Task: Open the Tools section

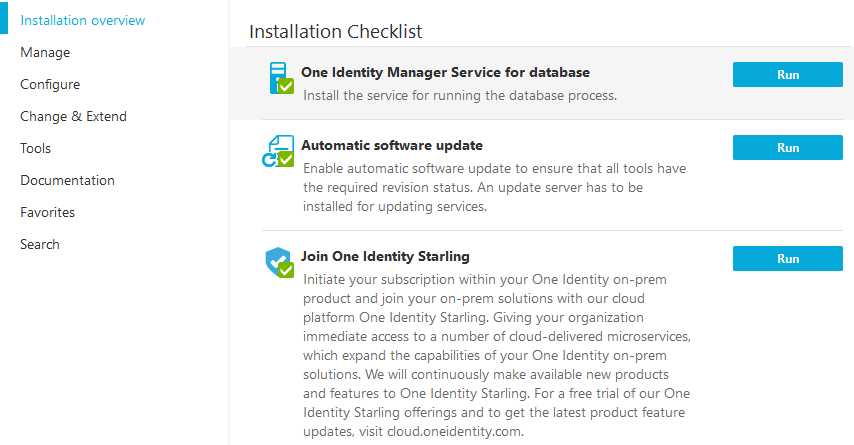Action: point(35,148)
